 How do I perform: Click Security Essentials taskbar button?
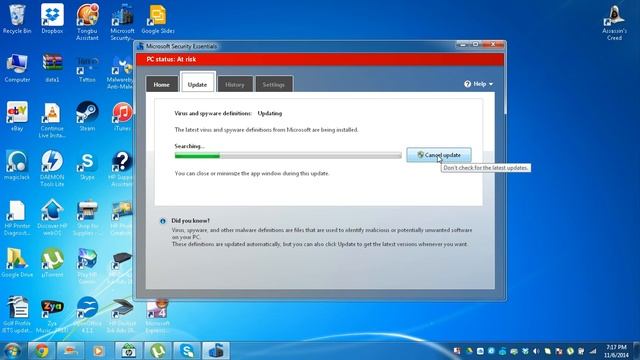point(216,351)
